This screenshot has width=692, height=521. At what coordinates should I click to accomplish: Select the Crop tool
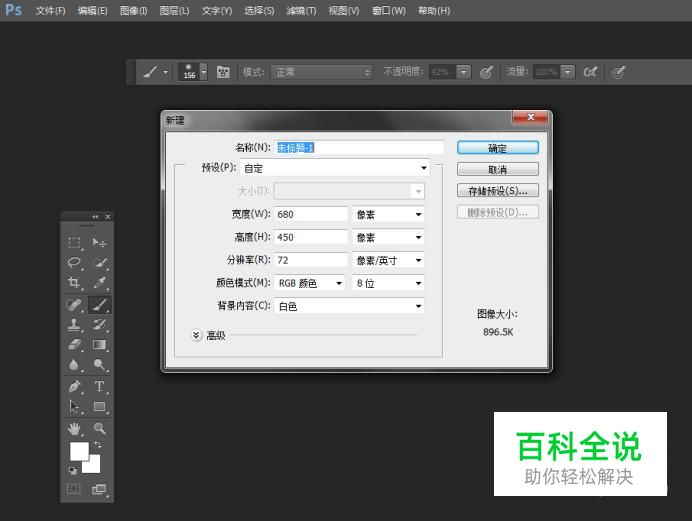click(74, 284)
